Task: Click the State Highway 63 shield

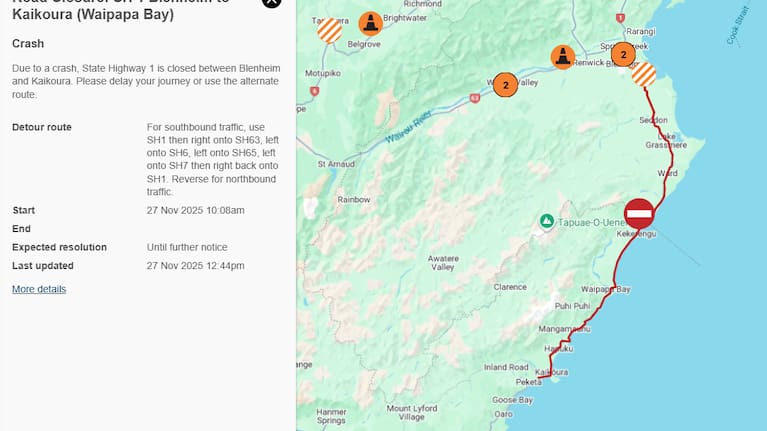Action: point(474,98)
